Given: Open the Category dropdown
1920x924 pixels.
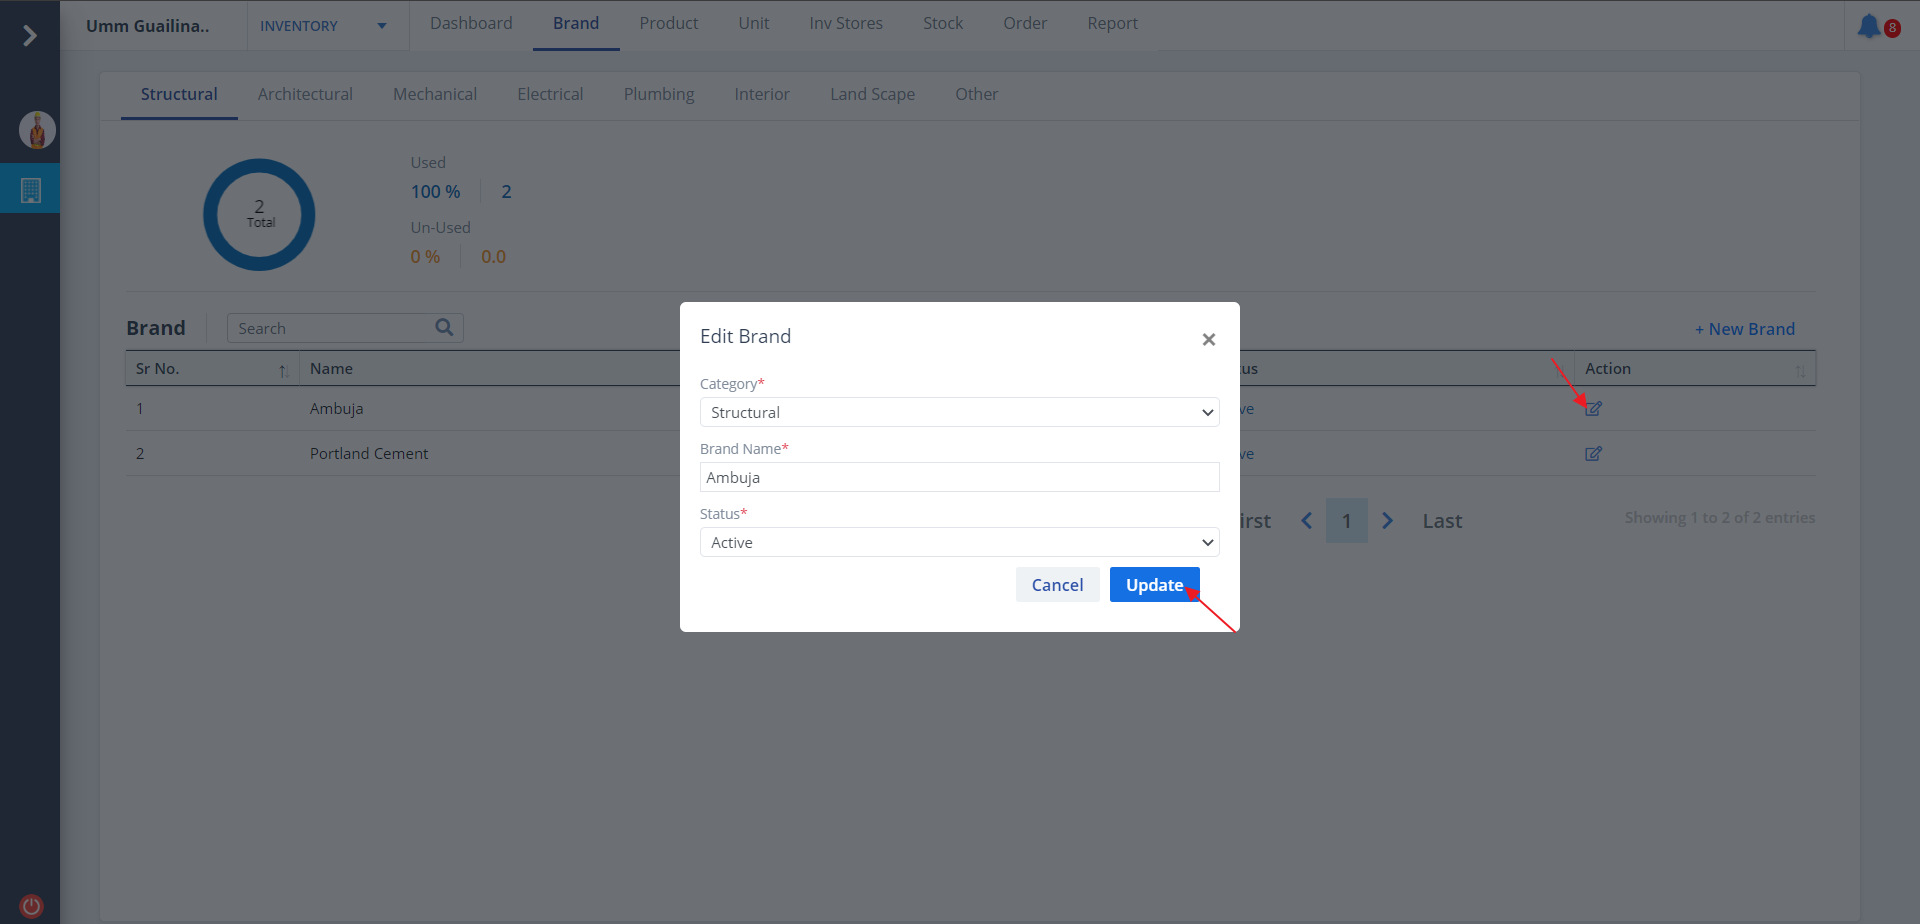Looking at the screenshot, I should 959,412.
